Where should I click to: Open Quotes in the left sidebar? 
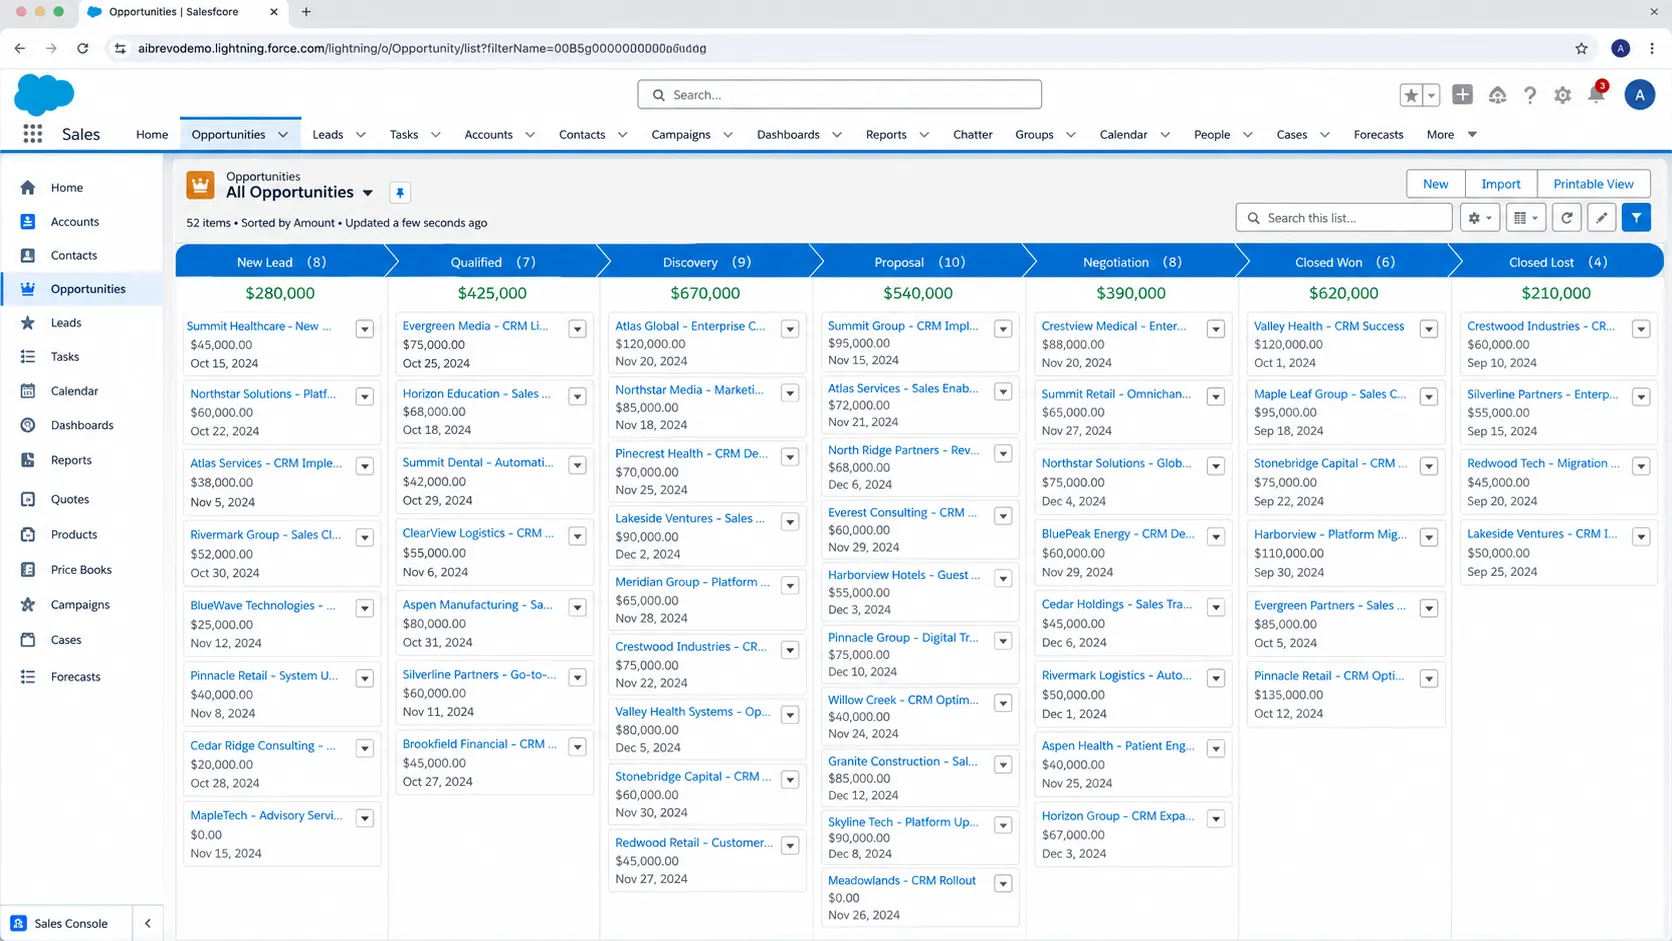(69, 499)
